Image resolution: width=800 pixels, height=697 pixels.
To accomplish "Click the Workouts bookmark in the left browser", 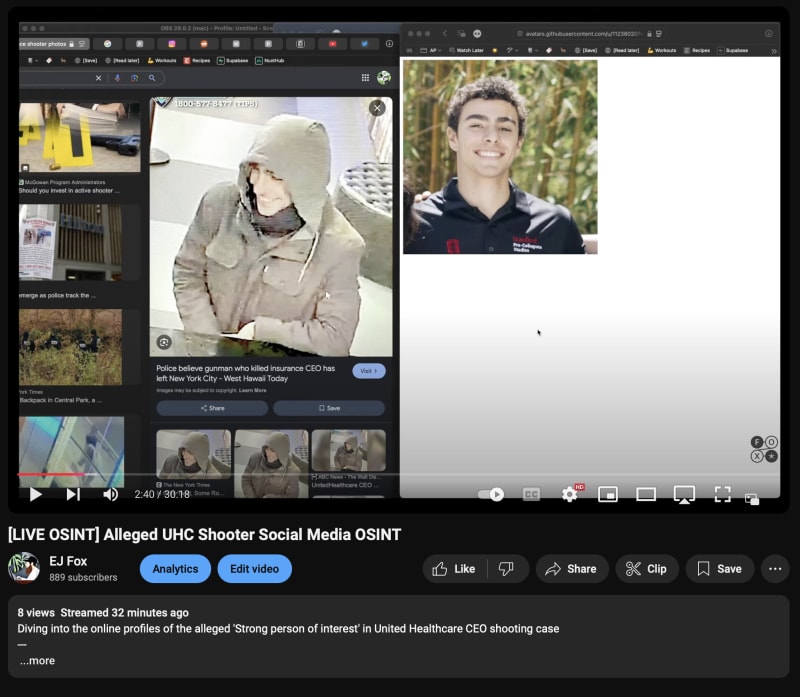I will pyautogui.click(x=162, y=60).
